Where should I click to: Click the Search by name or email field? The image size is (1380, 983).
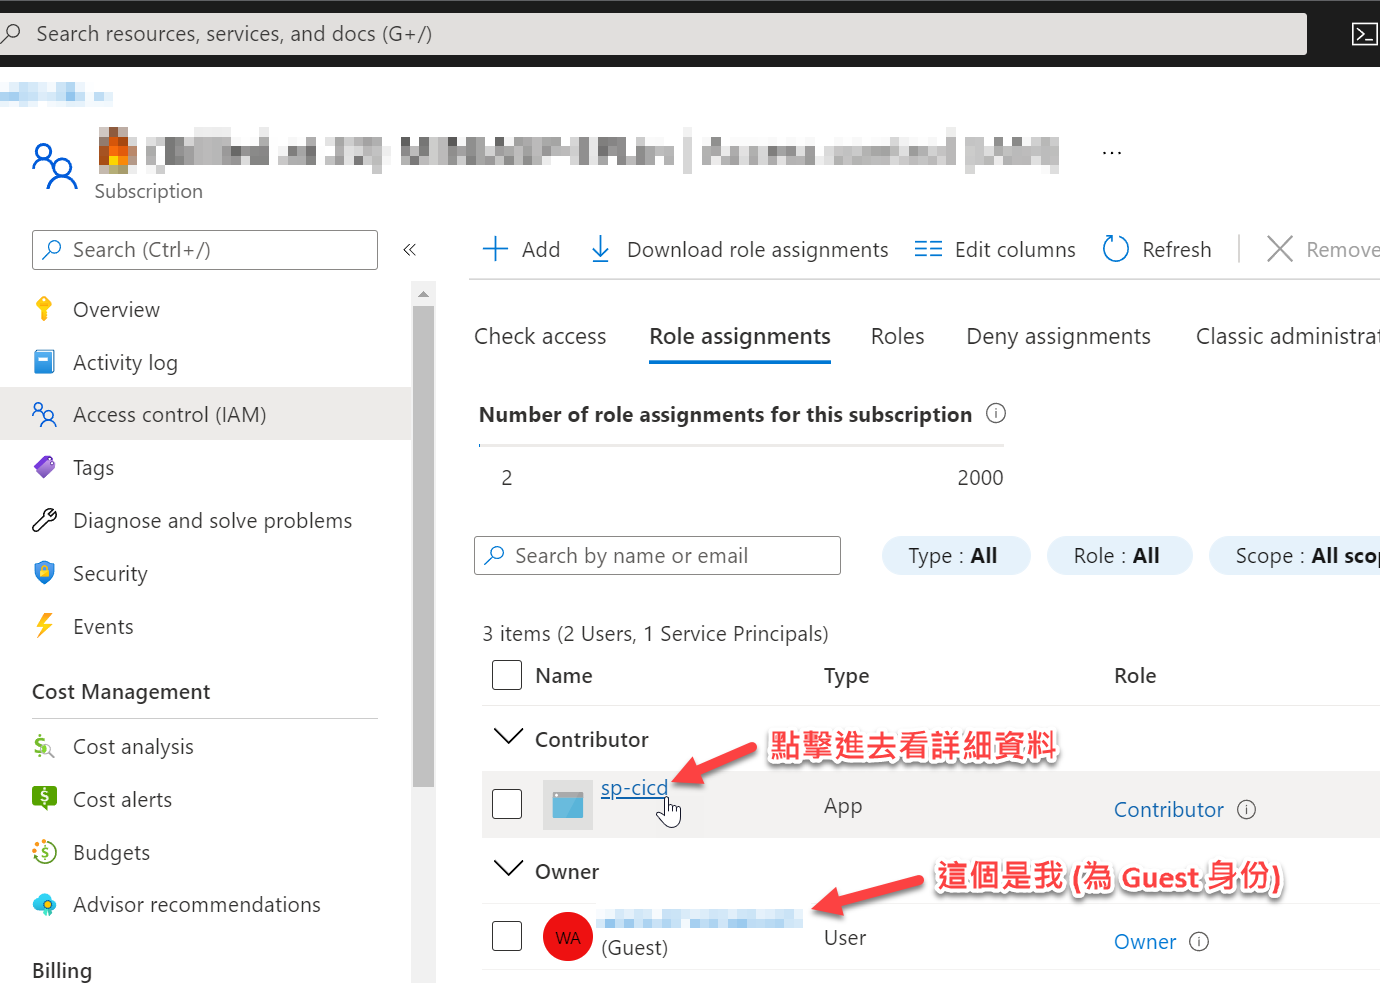pos(657,556)
